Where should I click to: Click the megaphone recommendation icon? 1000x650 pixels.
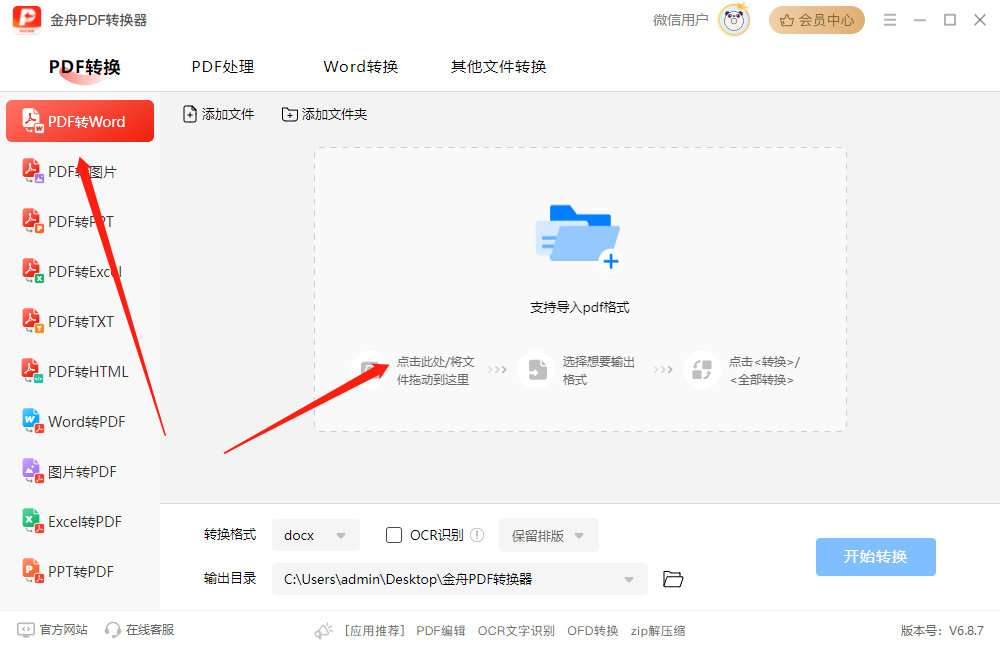coord(323,631)
